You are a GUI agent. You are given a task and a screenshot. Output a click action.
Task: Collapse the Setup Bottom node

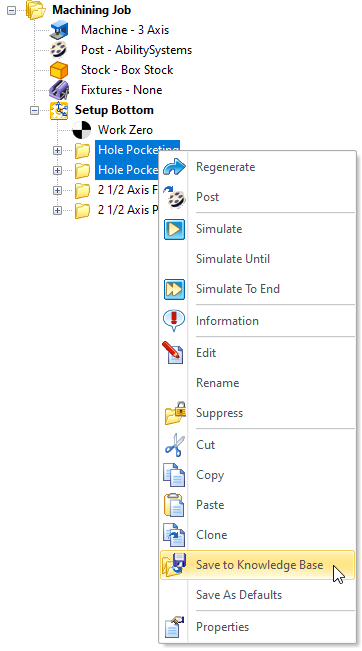click(34, 111)
